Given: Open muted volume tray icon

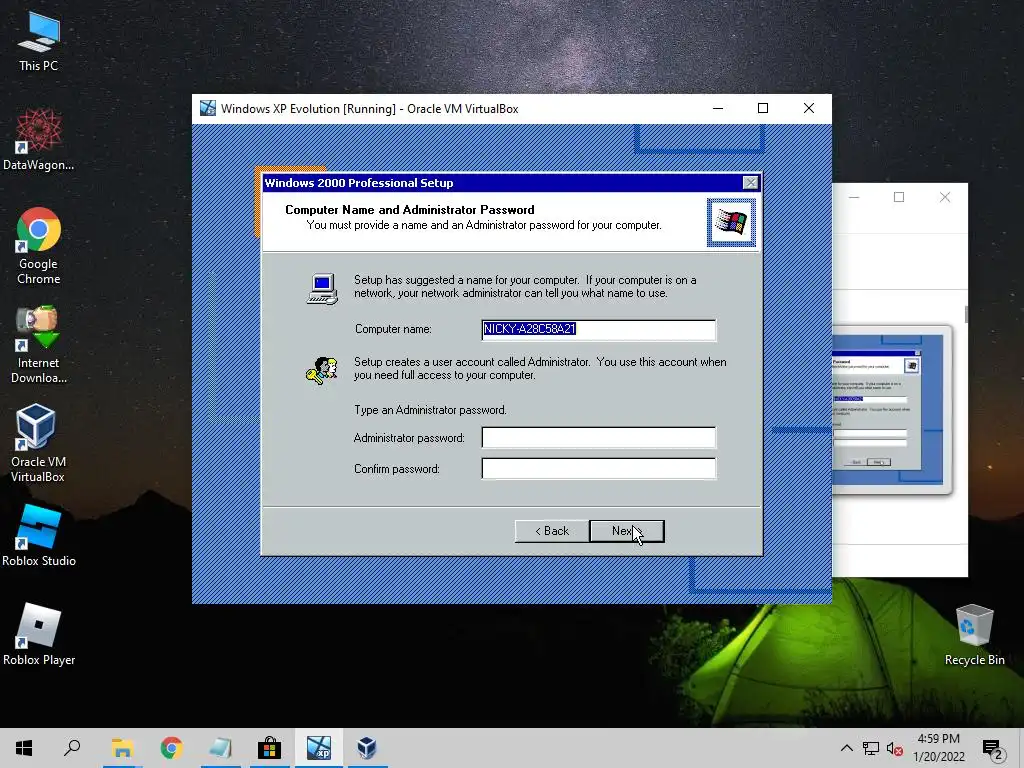Looking at the screenshot, I should [895, 748].
